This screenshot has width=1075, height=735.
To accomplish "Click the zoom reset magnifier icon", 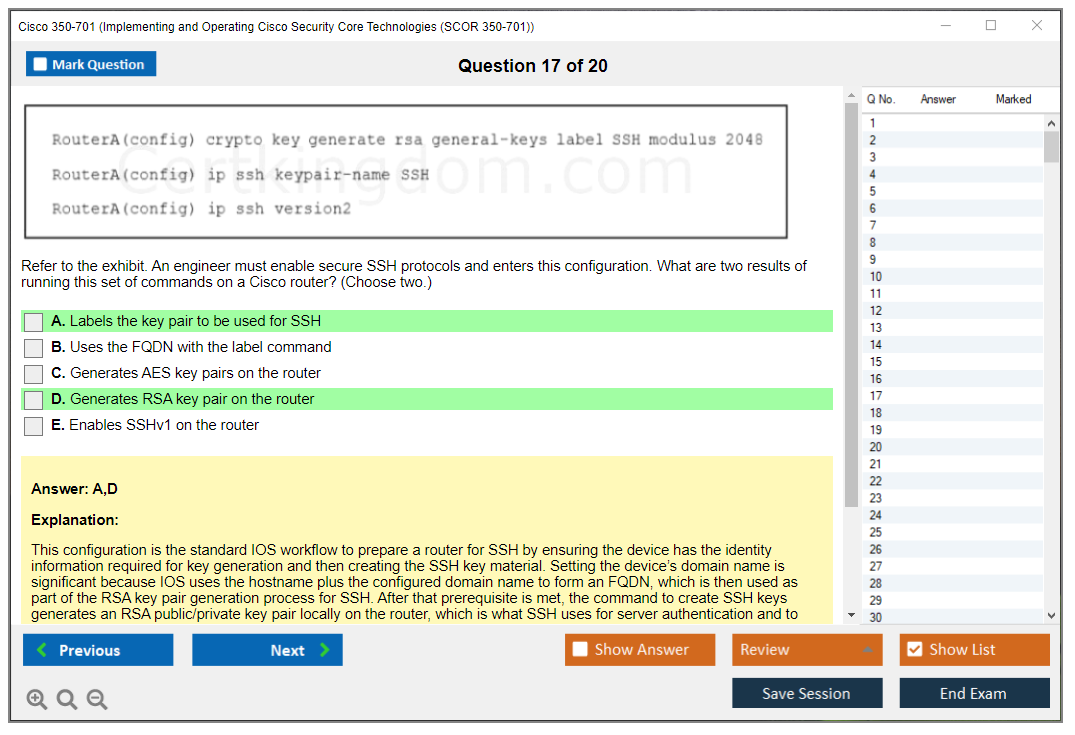I will [x=67, y=699].
